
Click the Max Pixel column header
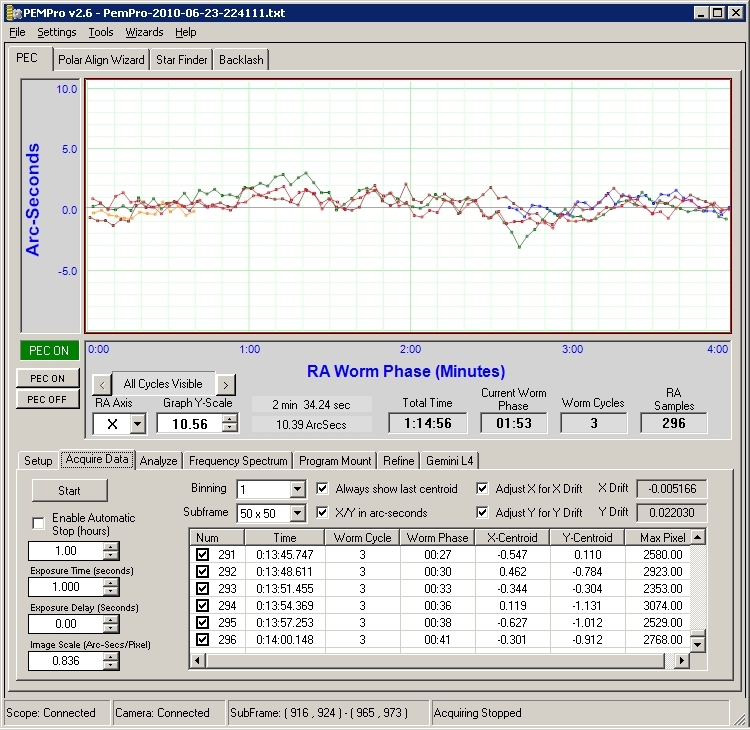click(x=658, y=538)
